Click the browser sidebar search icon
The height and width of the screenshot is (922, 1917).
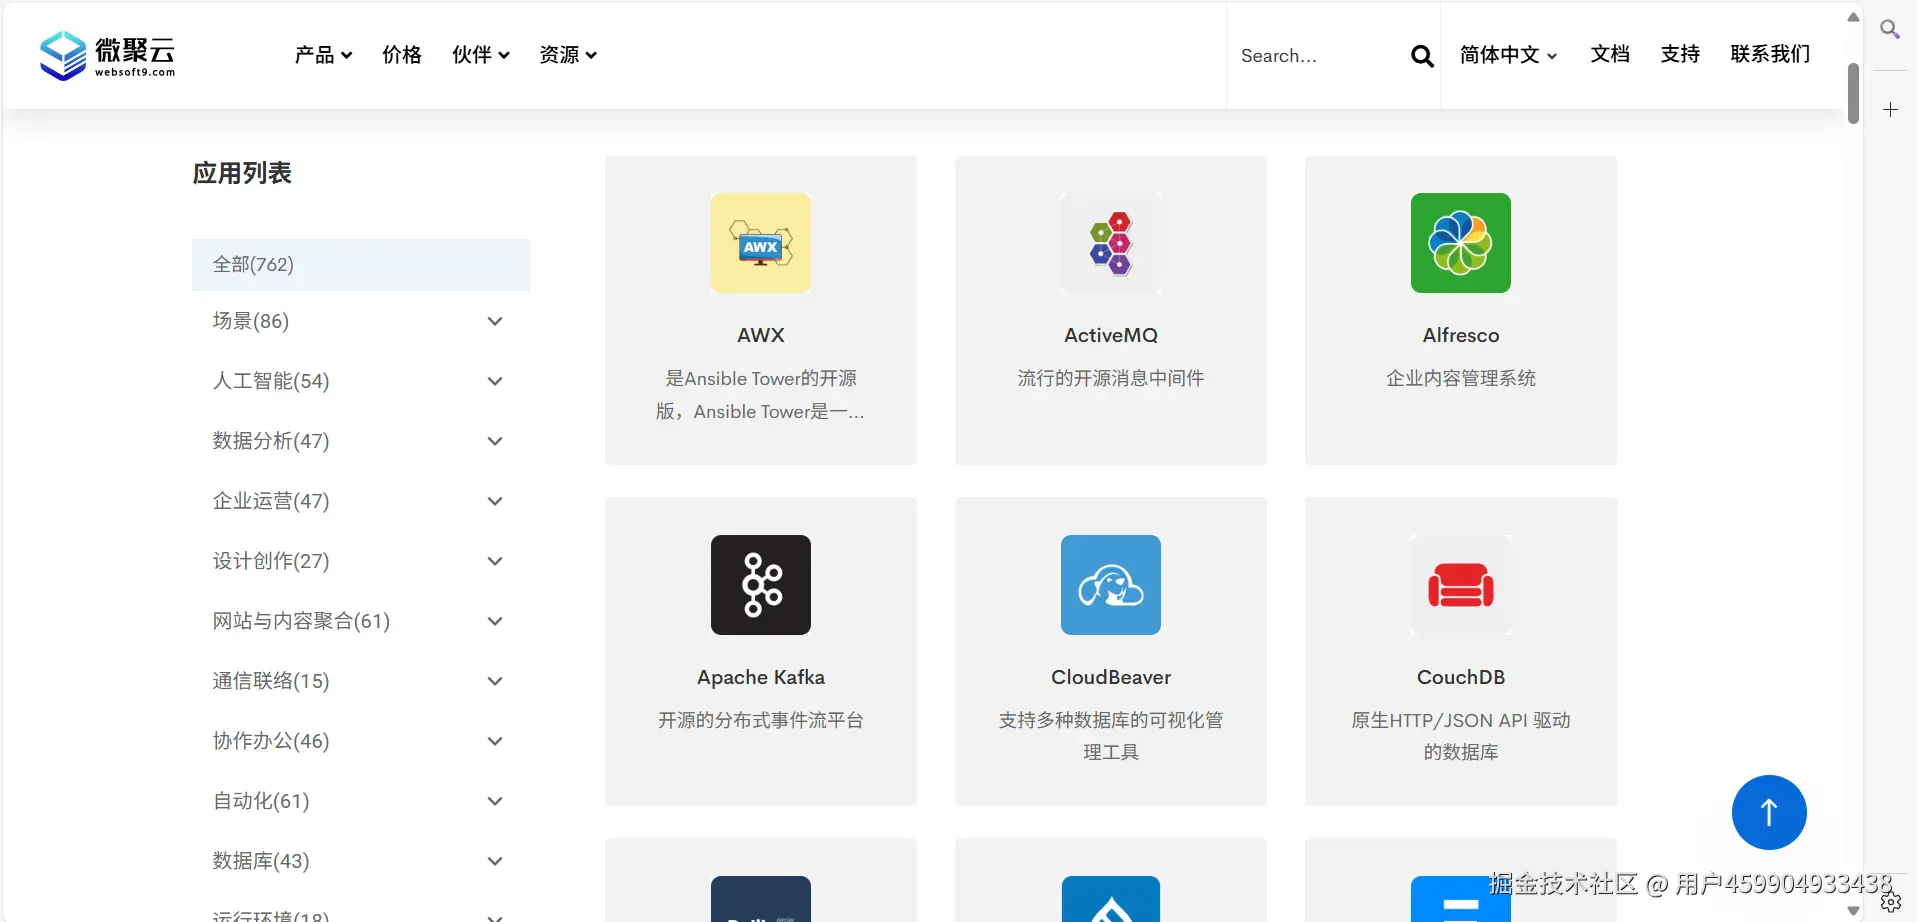(x=1889, y=29)
